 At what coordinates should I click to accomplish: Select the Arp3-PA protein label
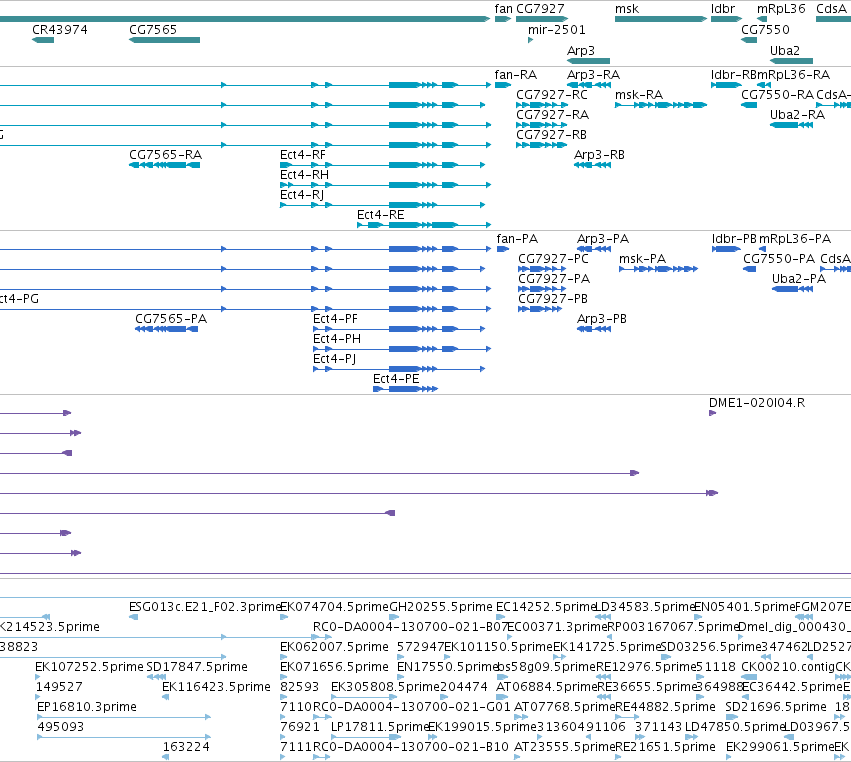(603, 239)
